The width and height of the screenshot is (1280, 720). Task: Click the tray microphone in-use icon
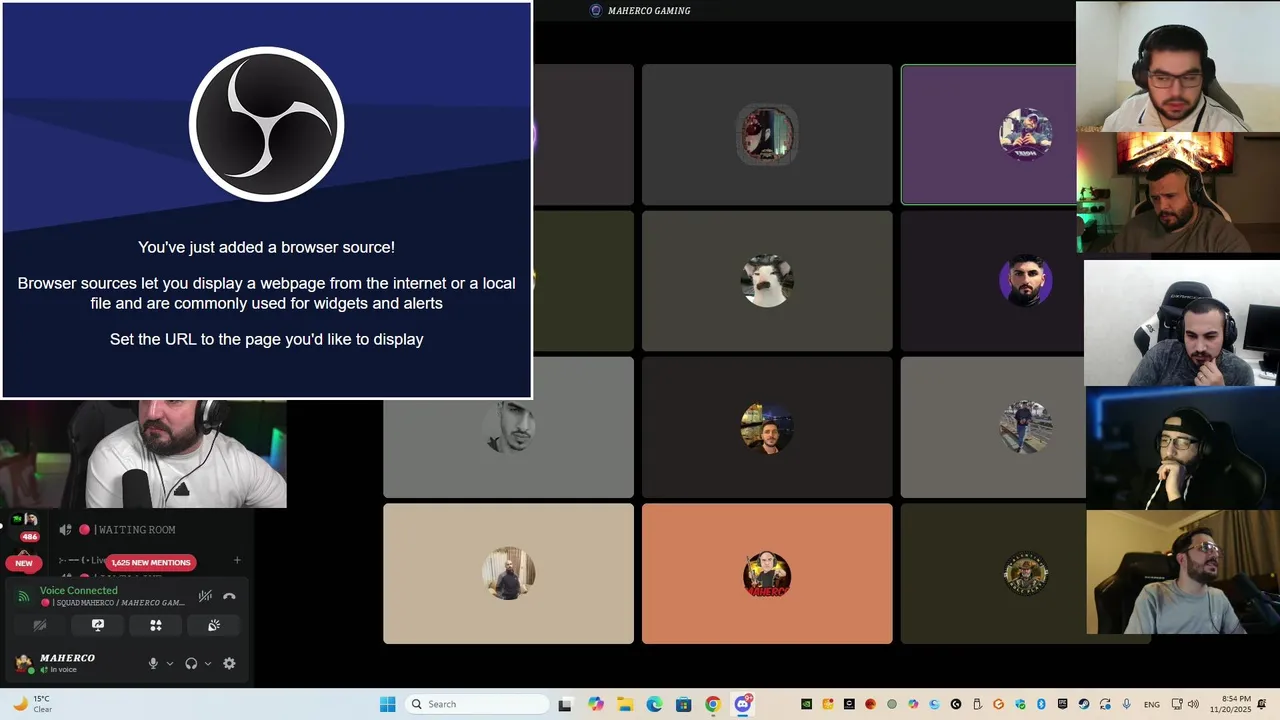tap(1127, 704)
